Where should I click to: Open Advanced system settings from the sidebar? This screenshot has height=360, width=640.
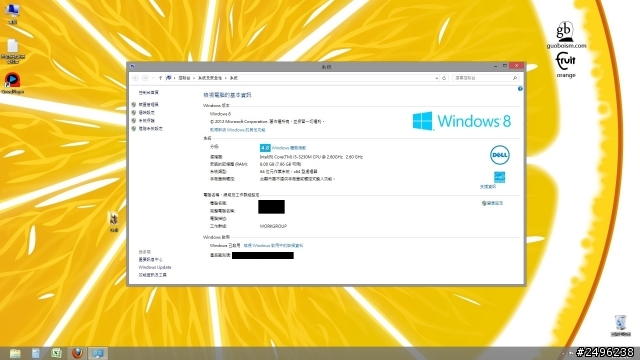click(x=150, y=129)
